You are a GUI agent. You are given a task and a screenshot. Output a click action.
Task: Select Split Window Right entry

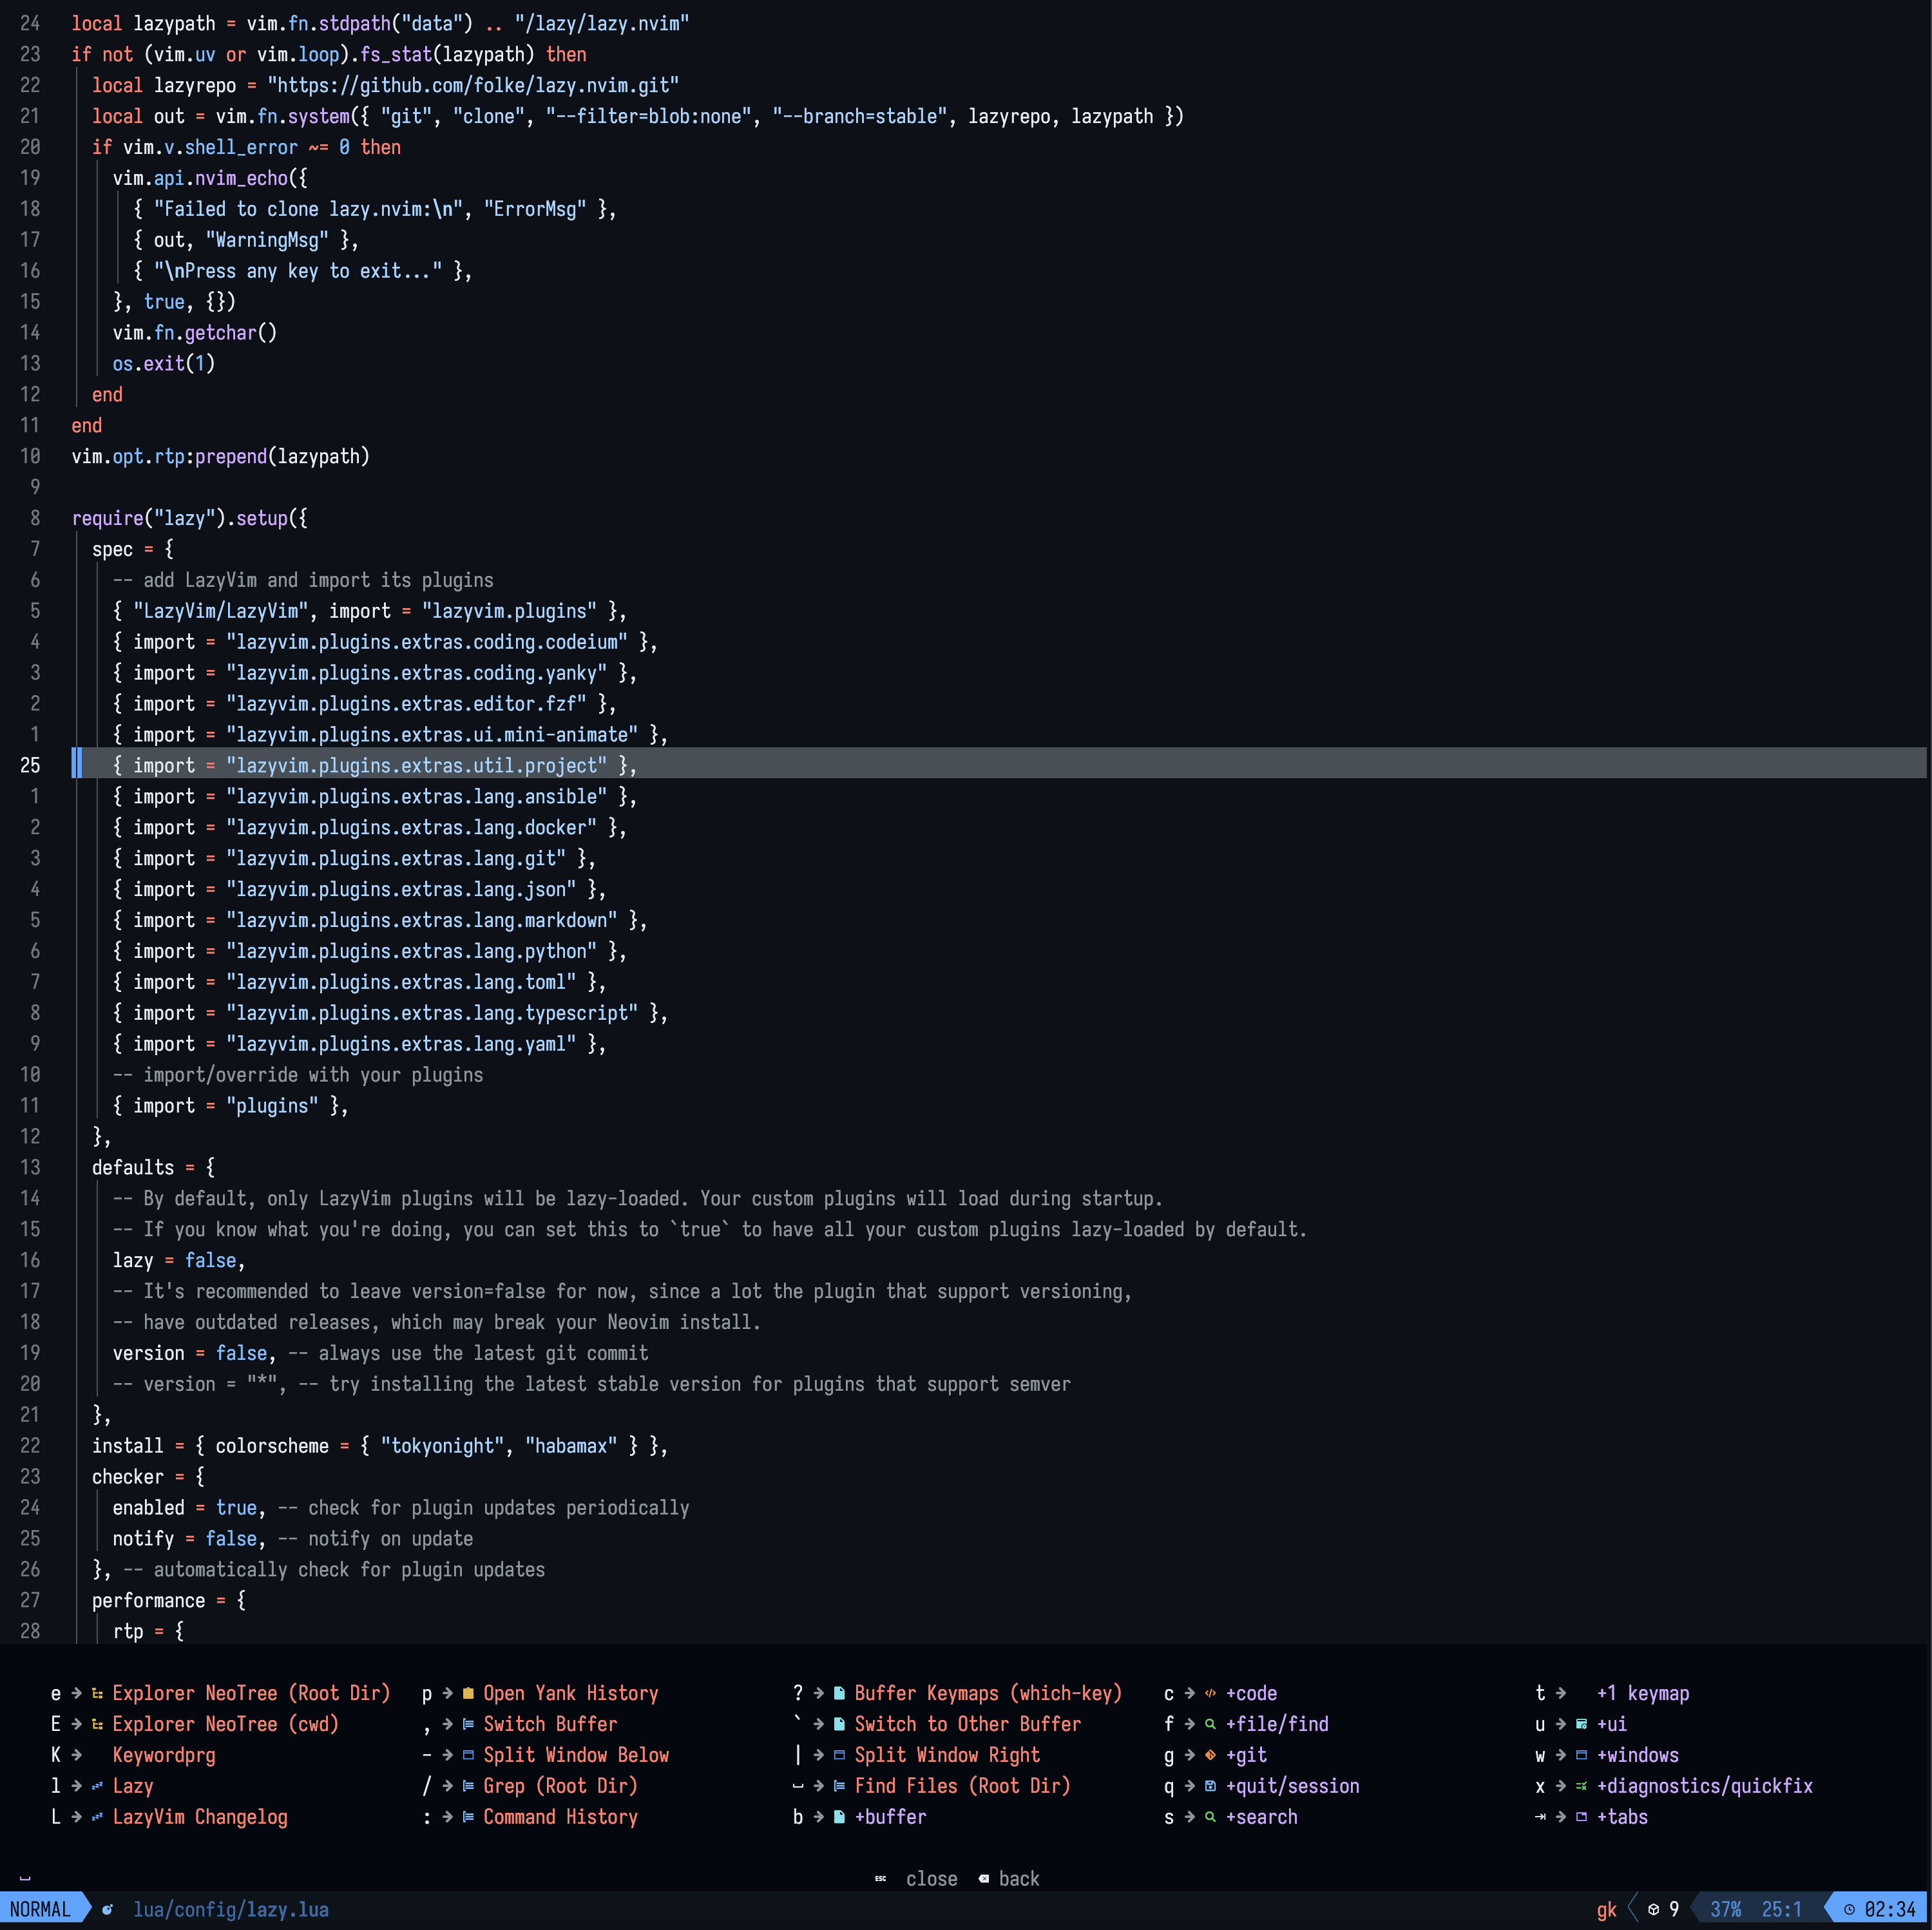click(x=946, y=1755)
